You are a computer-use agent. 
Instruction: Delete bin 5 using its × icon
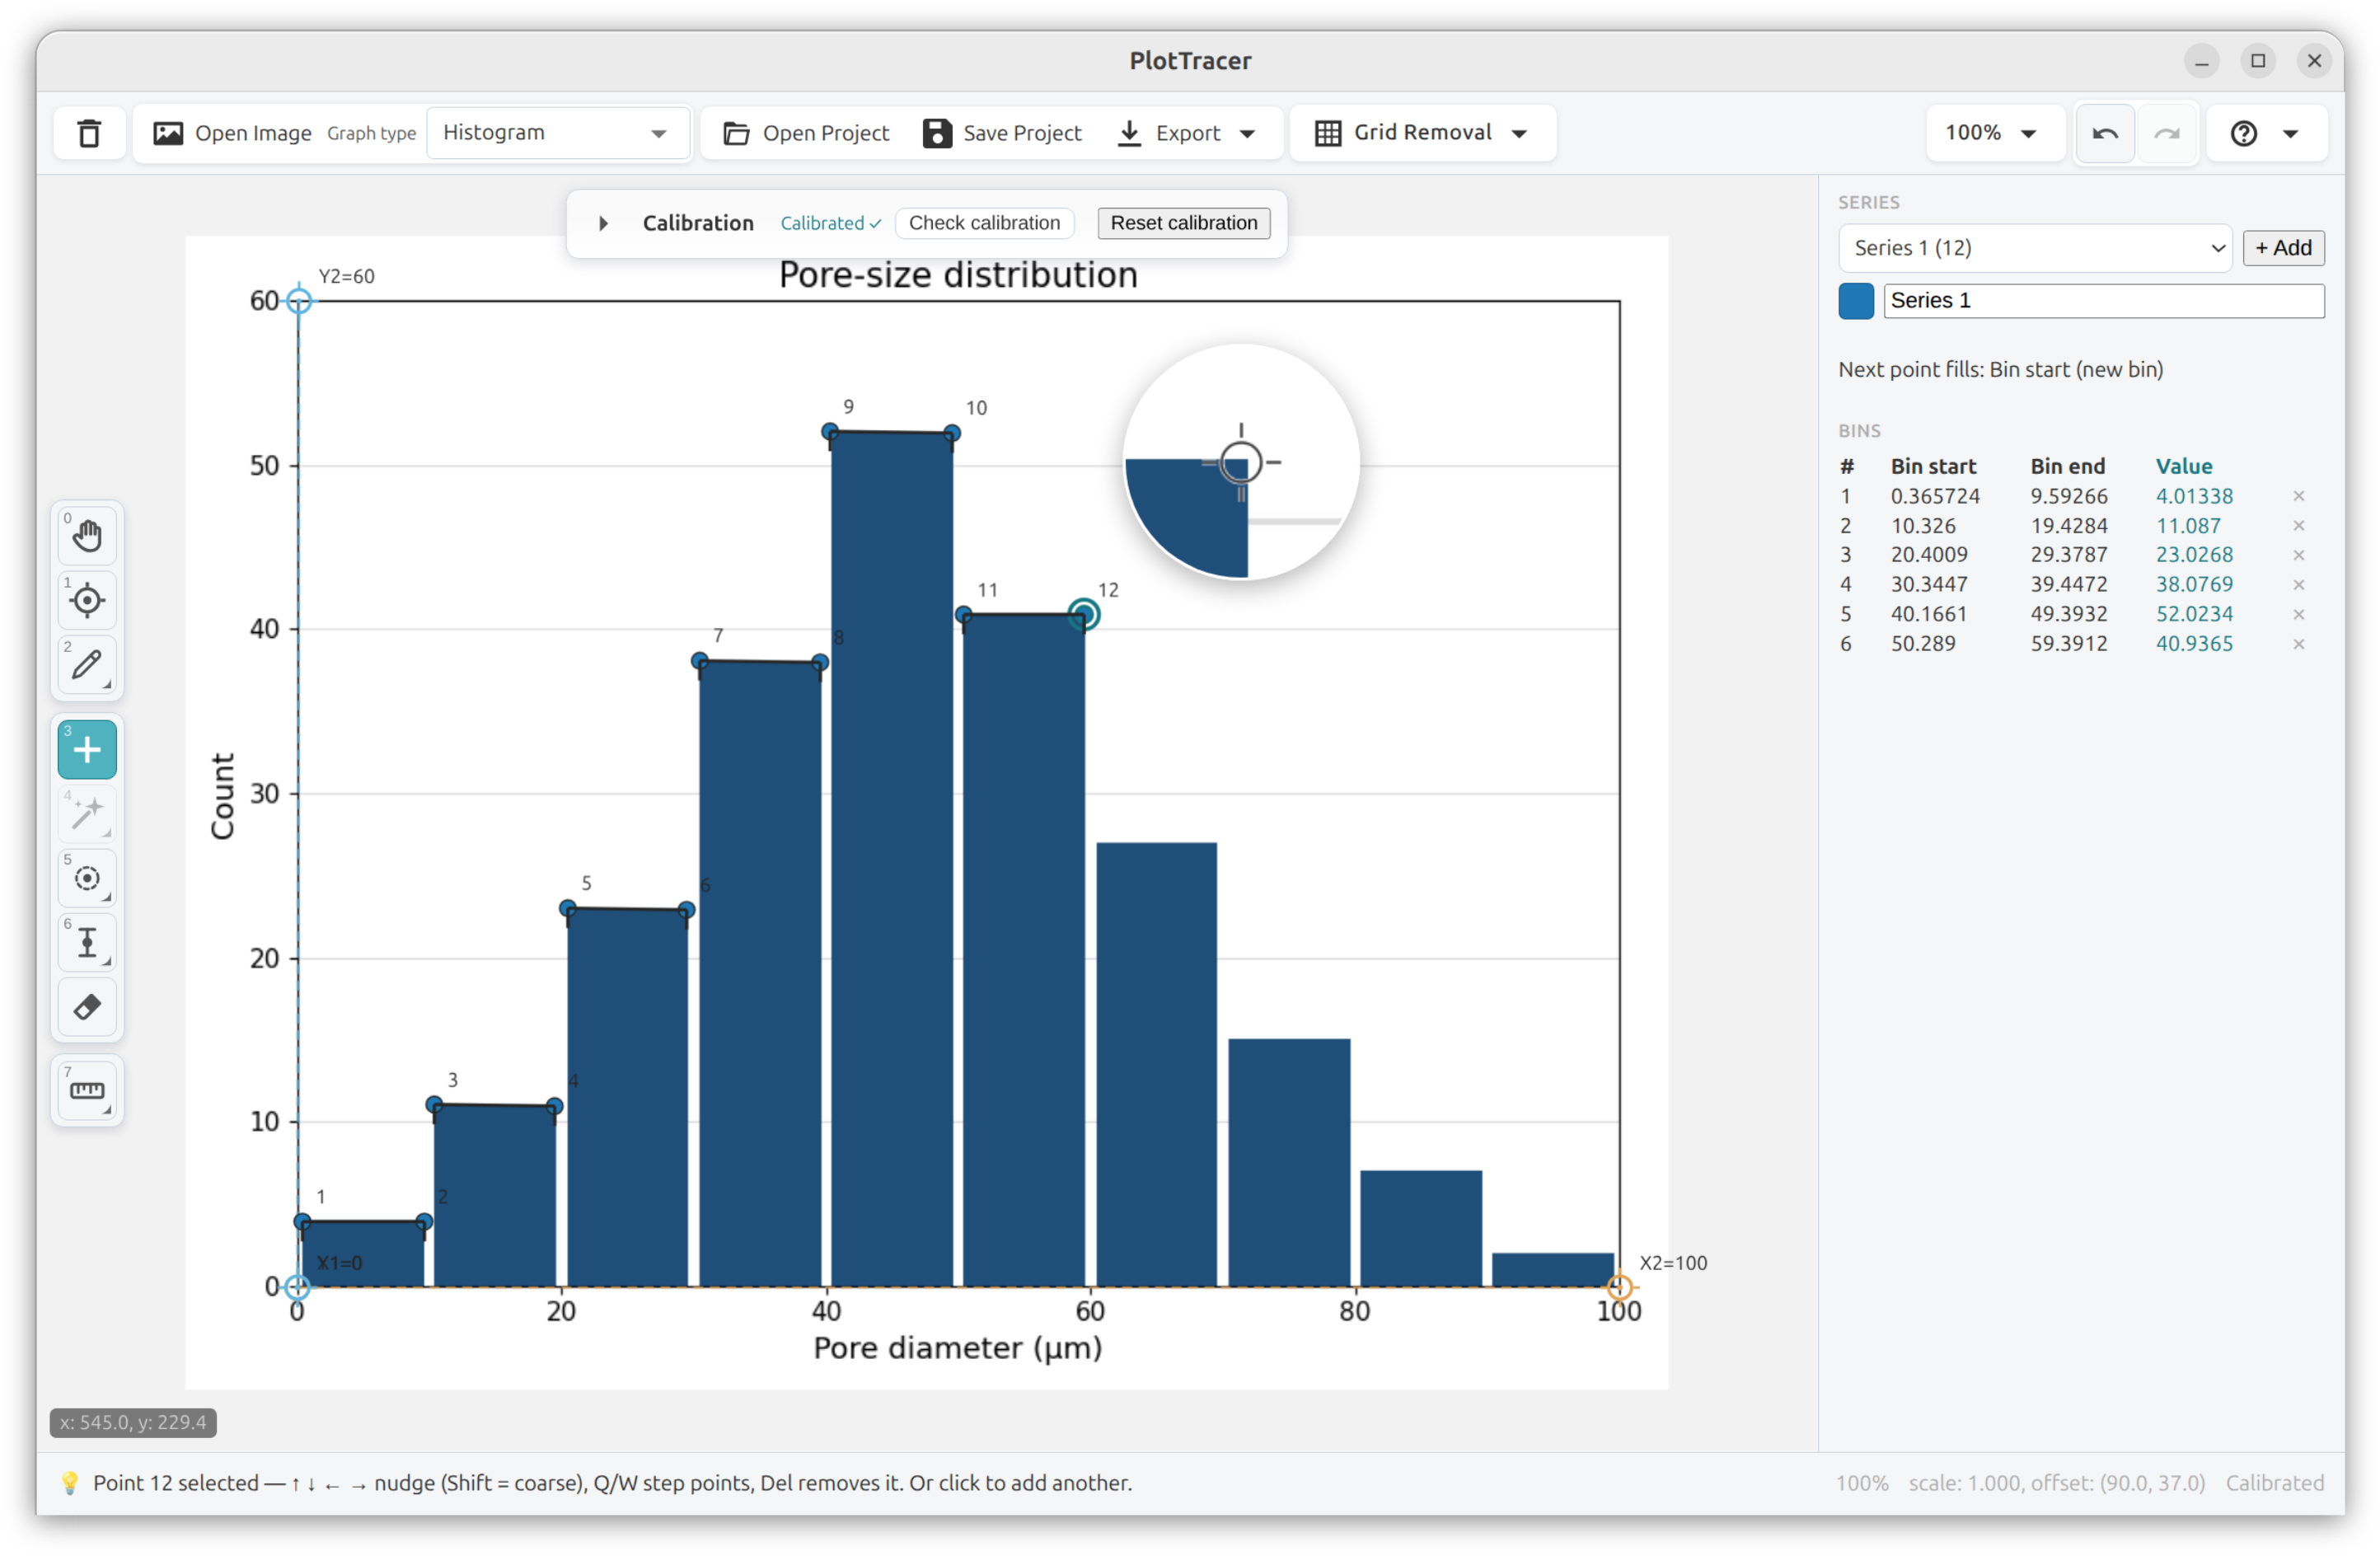(x=2298, y=614)
